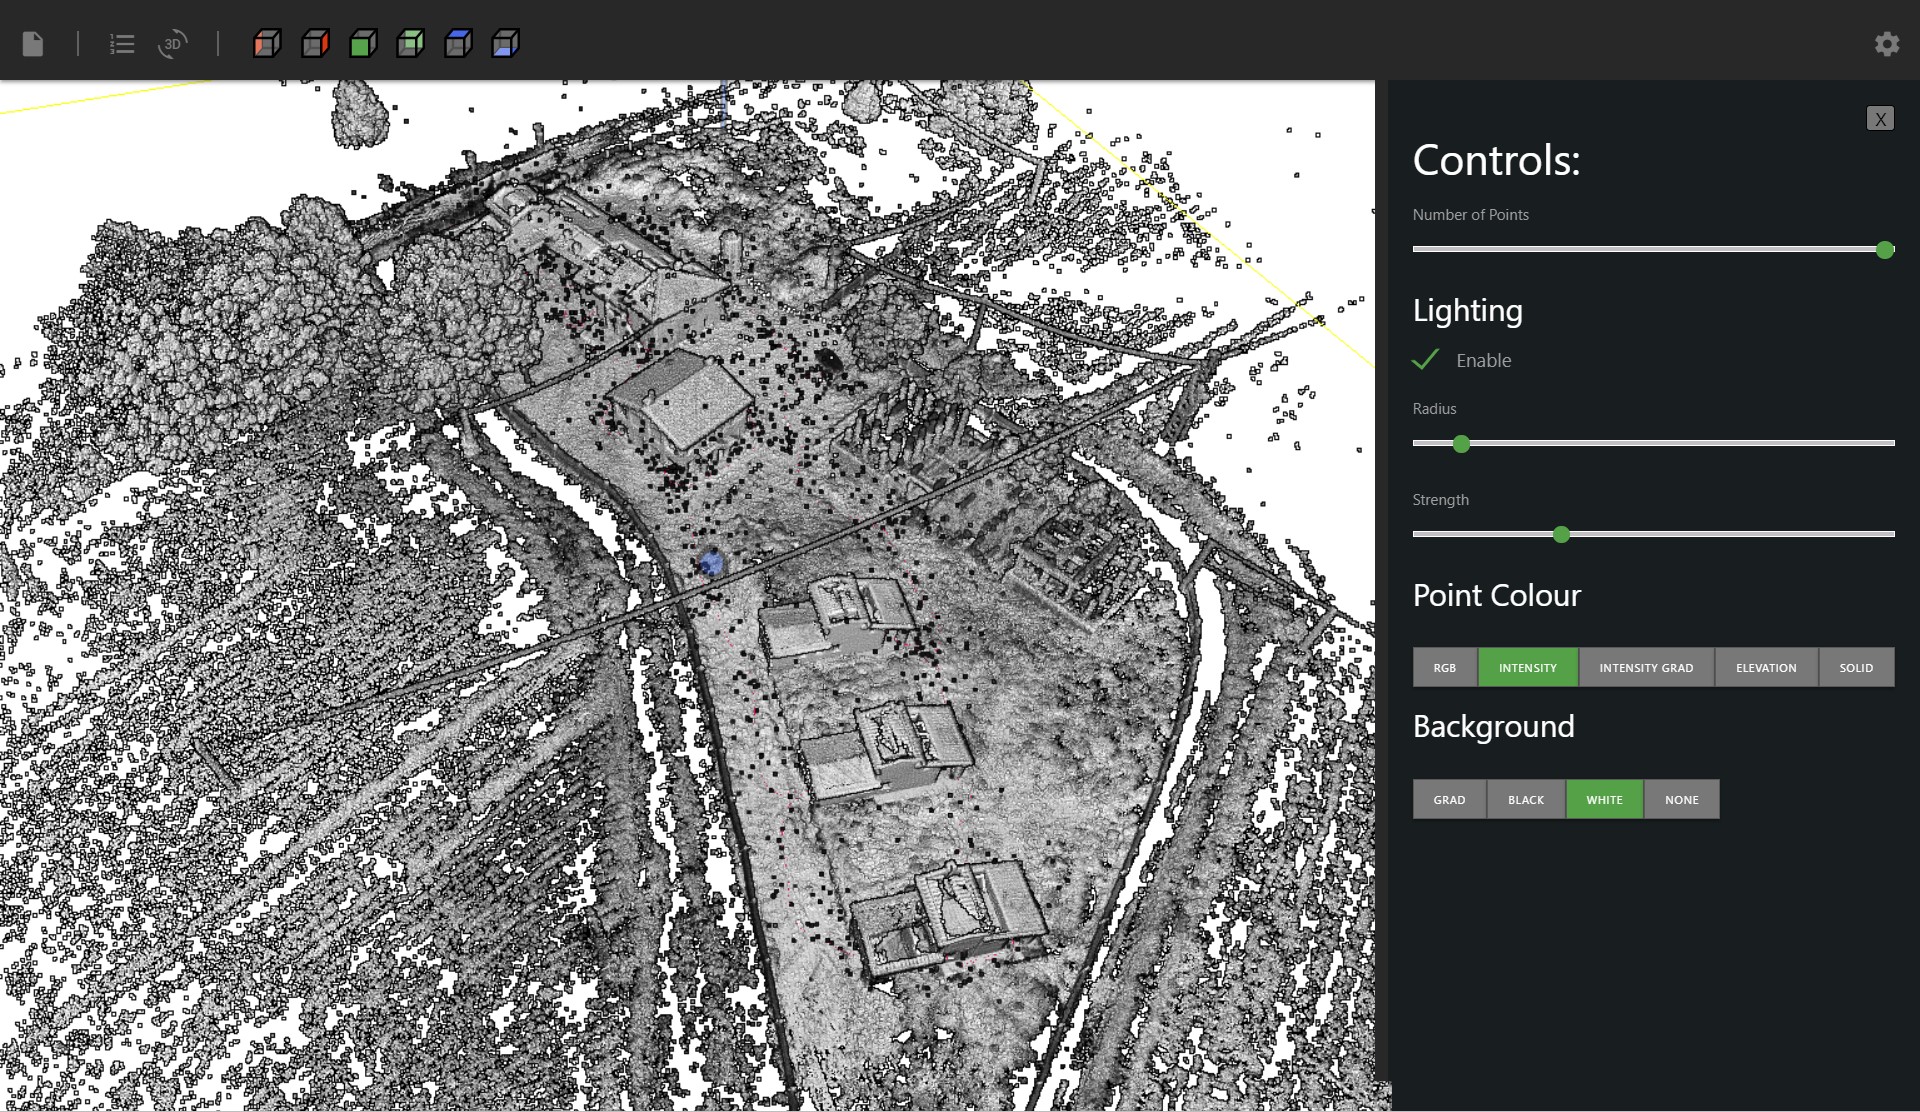Click the 'Background' heading
1920x1112 pixels.
(x=1493, y=726)
